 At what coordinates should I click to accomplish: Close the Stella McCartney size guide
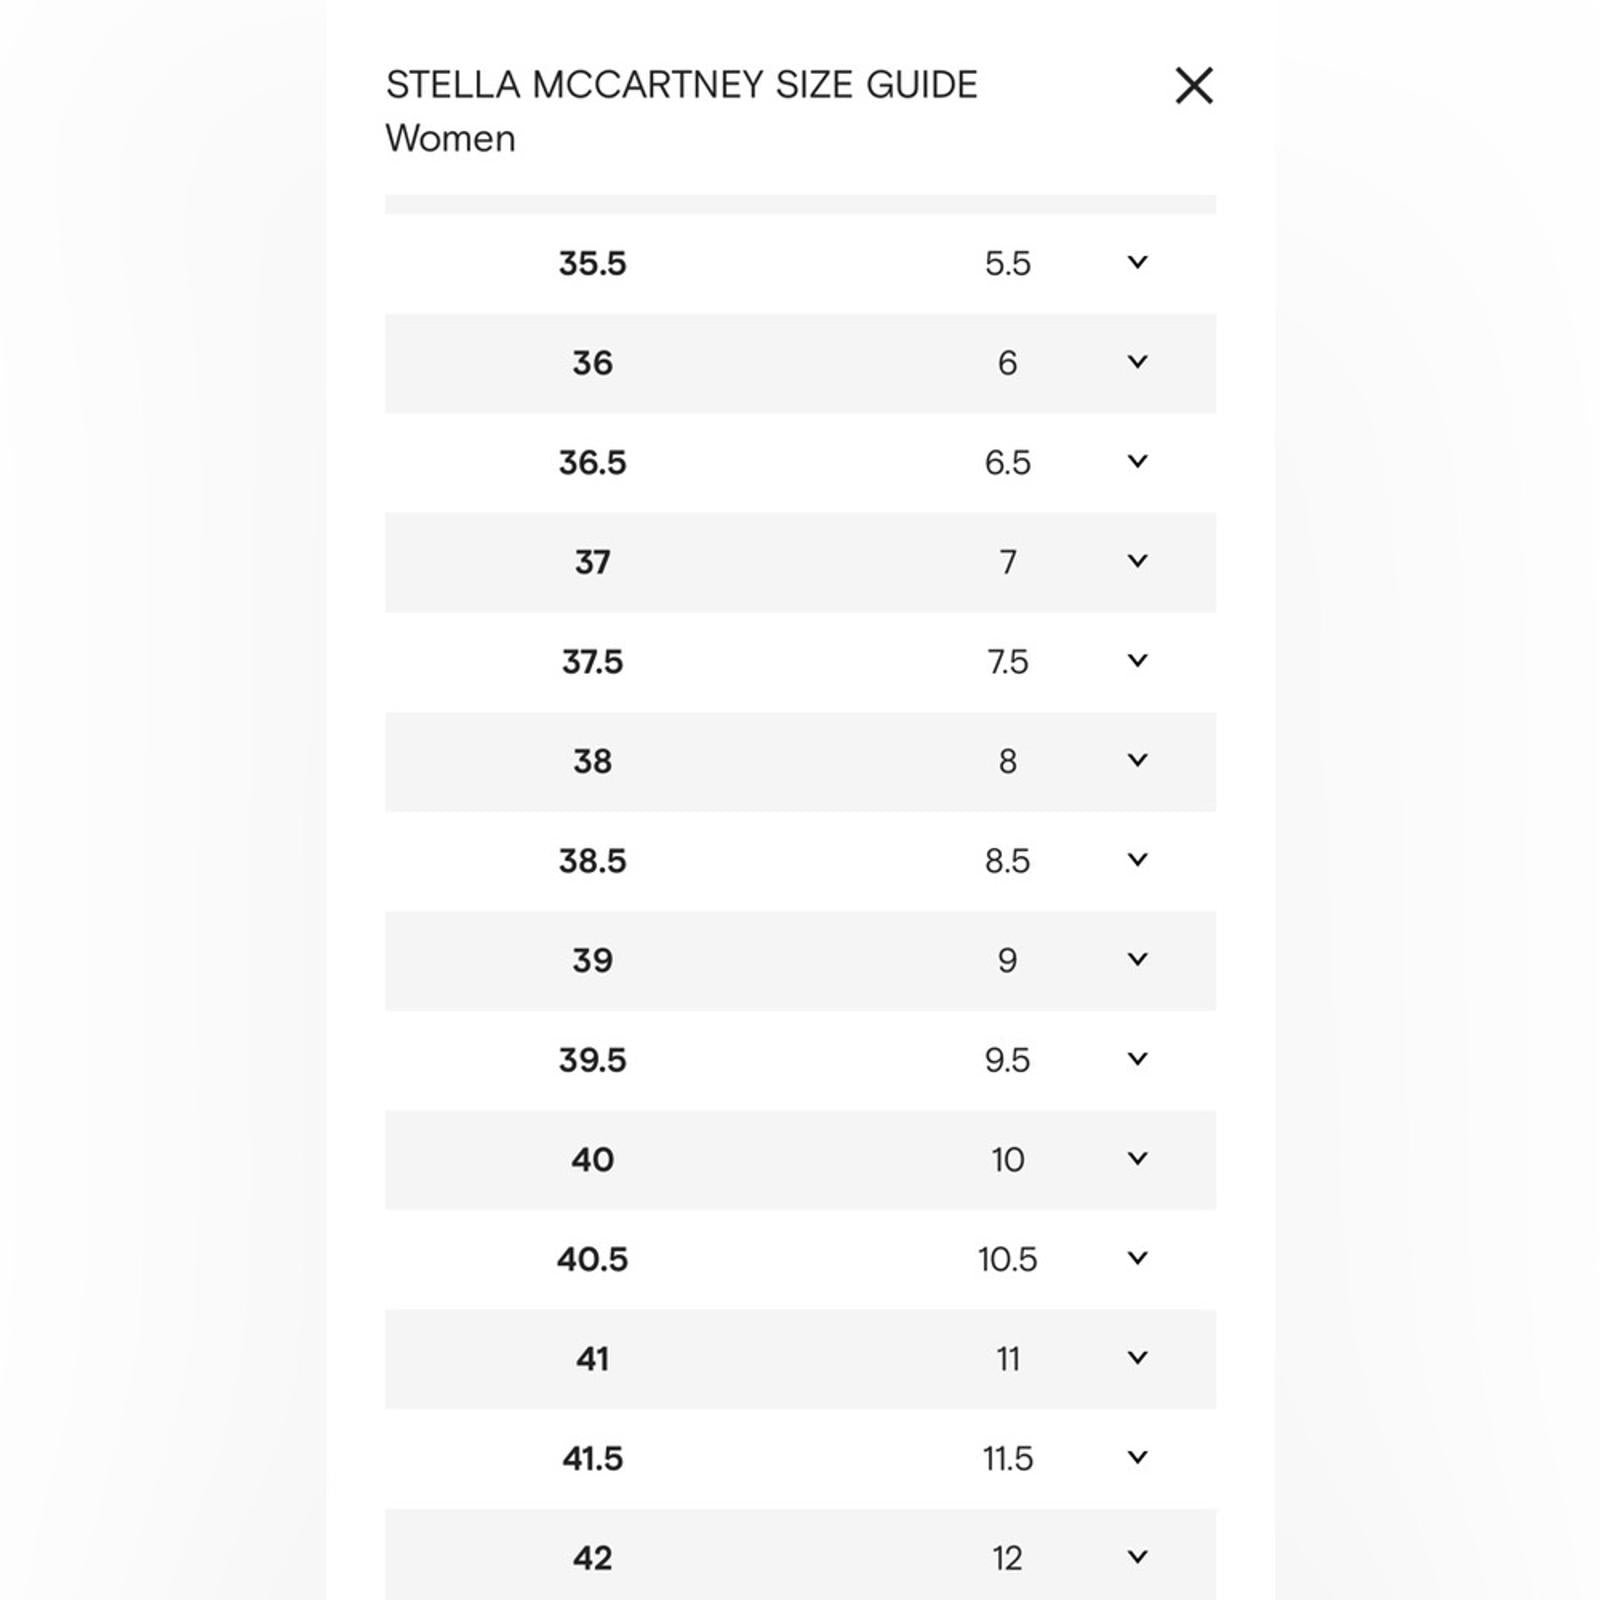[1194, 86]
